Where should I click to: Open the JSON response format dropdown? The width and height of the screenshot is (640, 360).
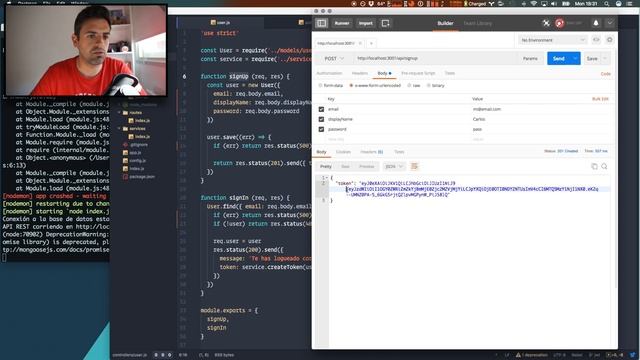[394, 166]
